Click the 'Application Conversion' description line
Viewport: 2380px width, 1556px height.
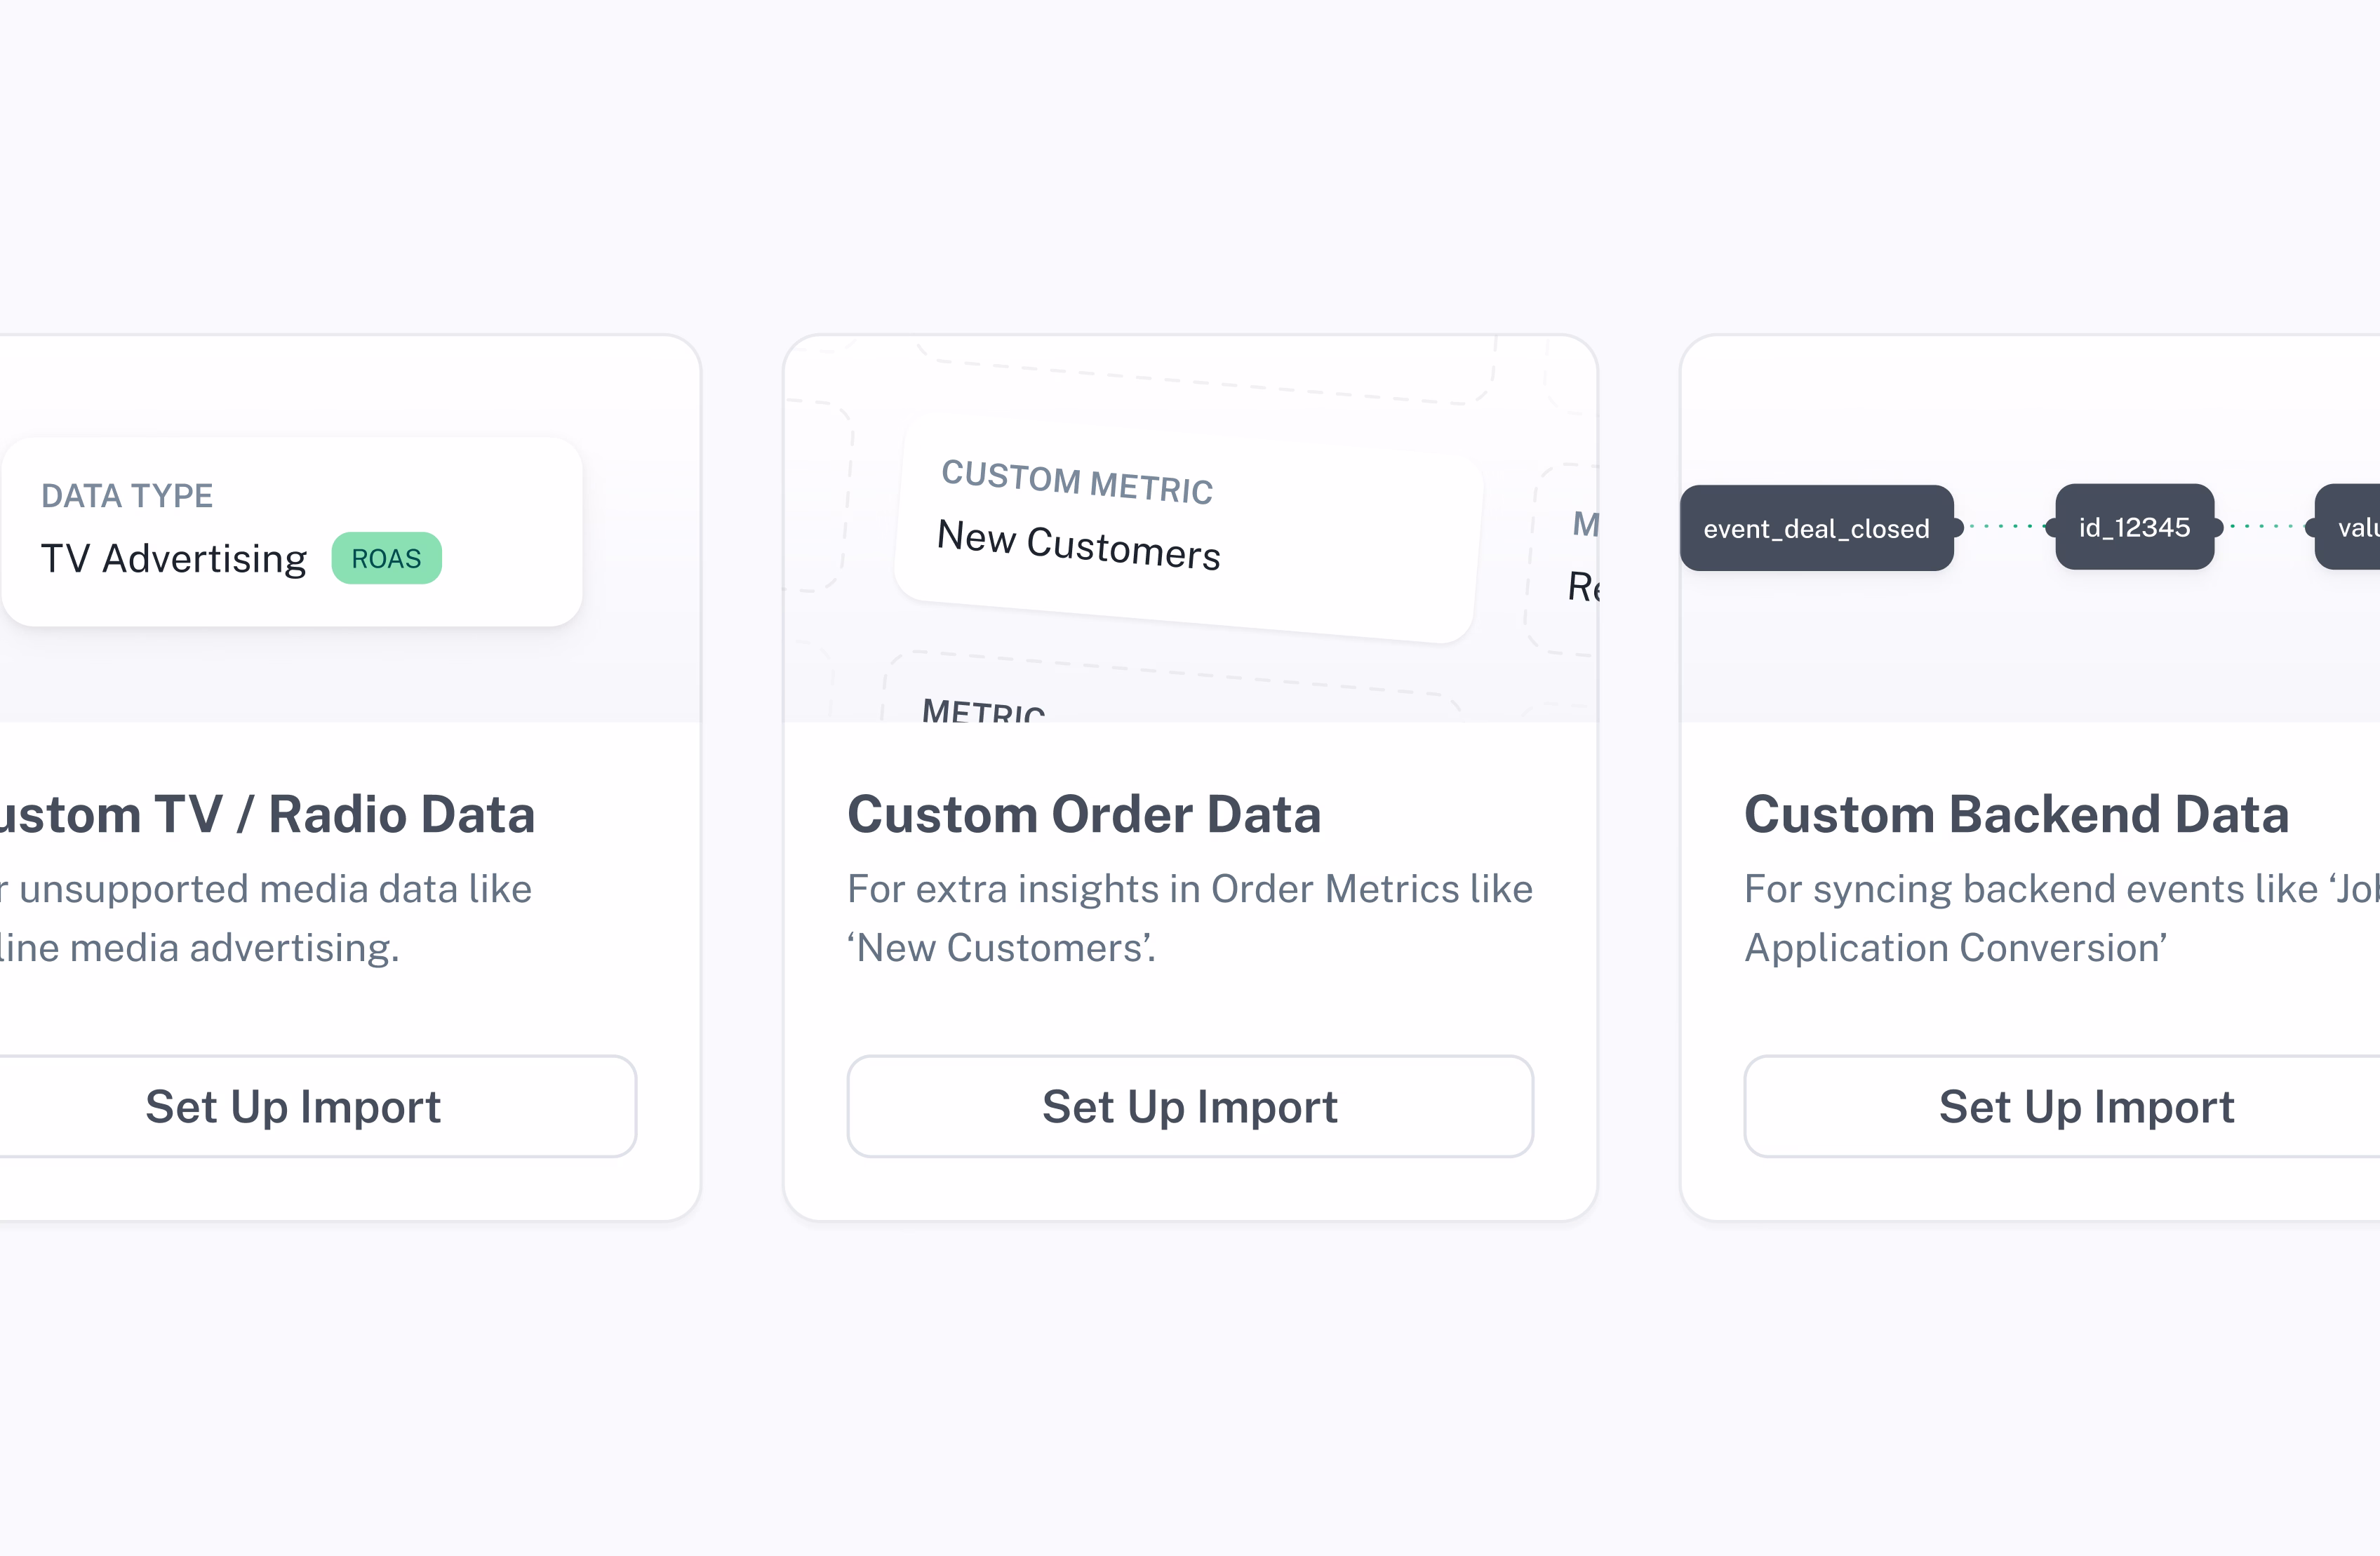pyautogui.click(x=1956, y=947)
